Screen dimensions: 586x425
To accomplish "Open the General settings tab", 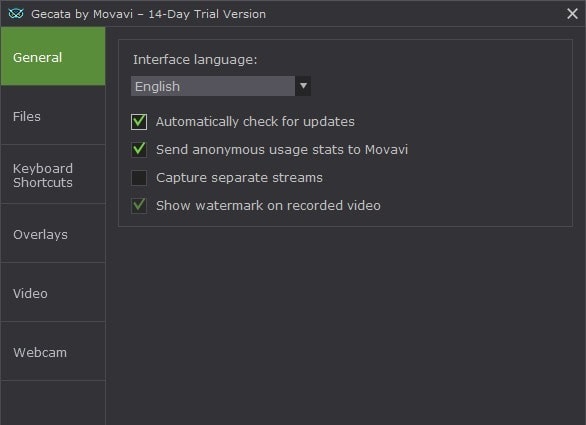I will tap(53, 56).
